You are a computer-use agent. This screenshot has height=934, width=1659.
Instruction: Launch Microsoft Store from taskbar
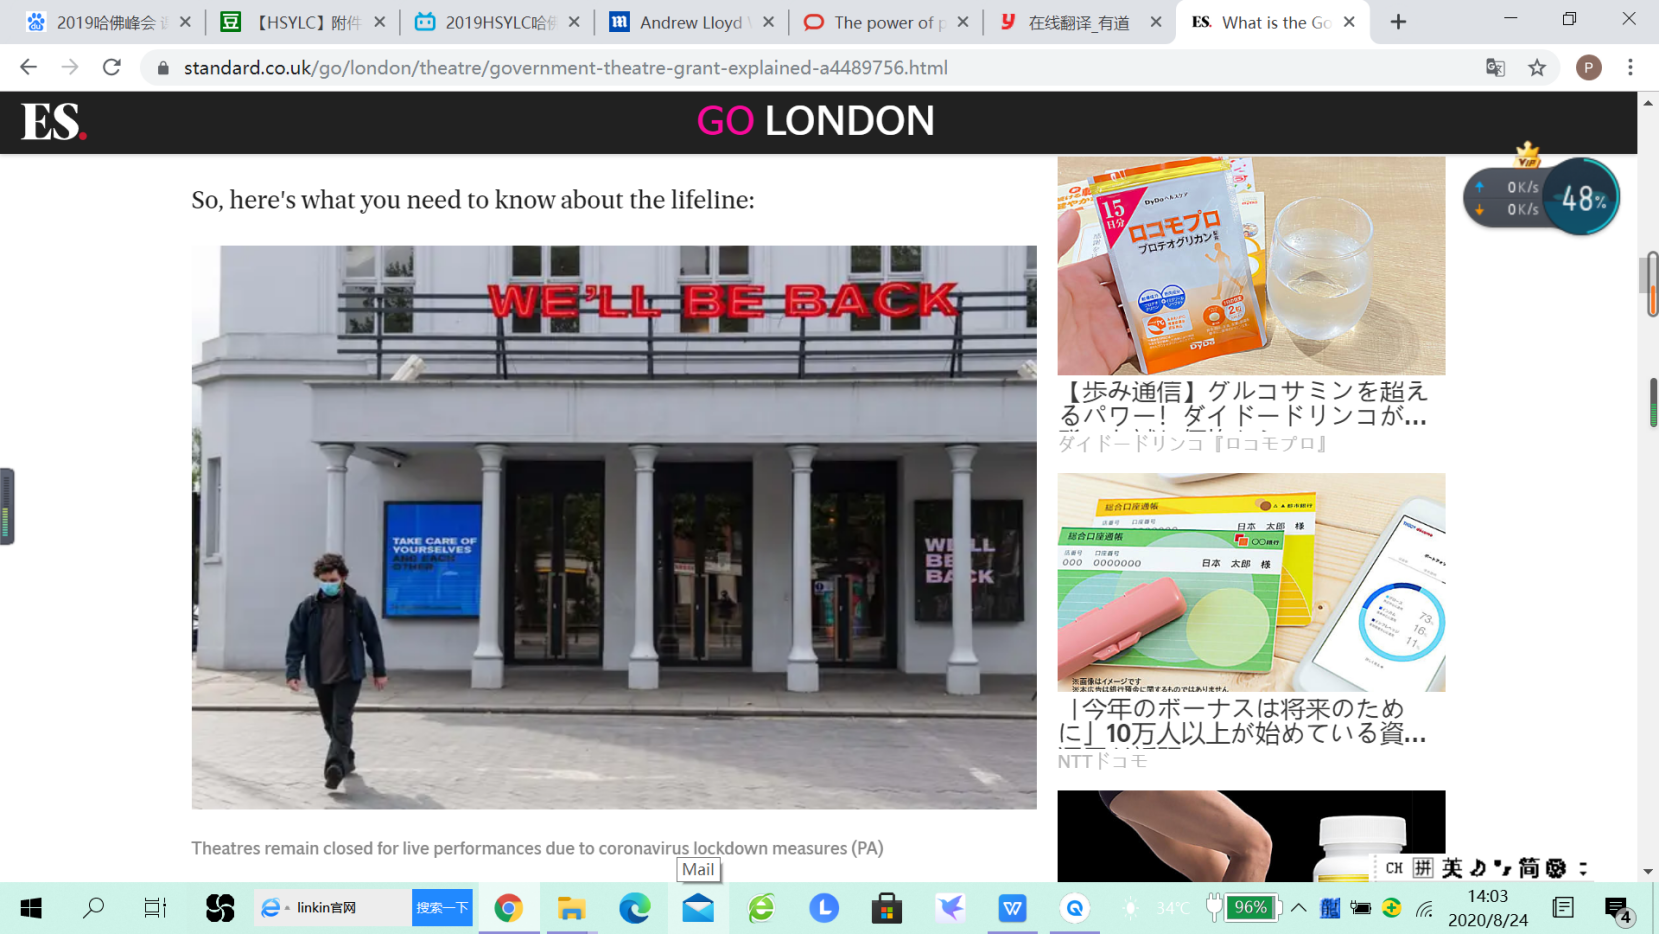click(x=886, y=908)
